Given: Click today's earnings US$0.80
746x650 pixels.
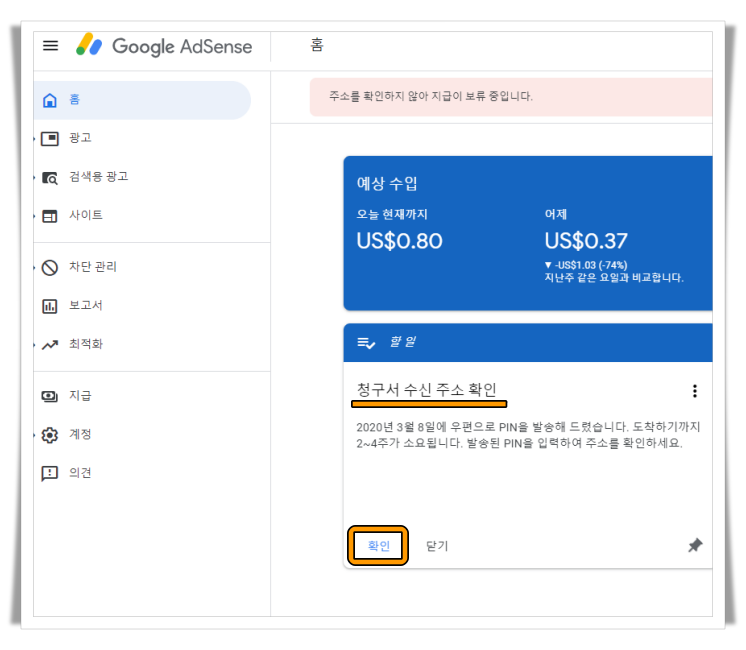Looking at the screenshot, I should [400, 241].
